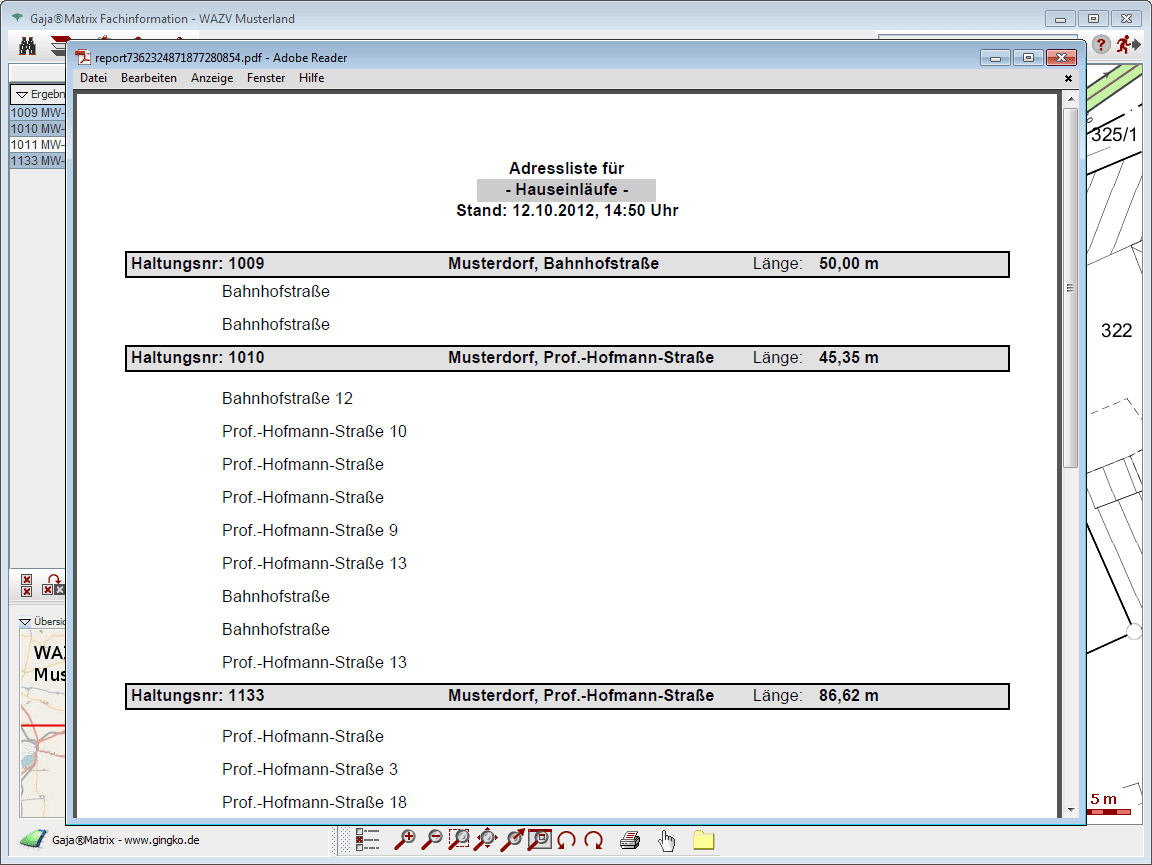Click the binoculars search icon
This screenshot has height=865, width=1152.
pos(28,46)
